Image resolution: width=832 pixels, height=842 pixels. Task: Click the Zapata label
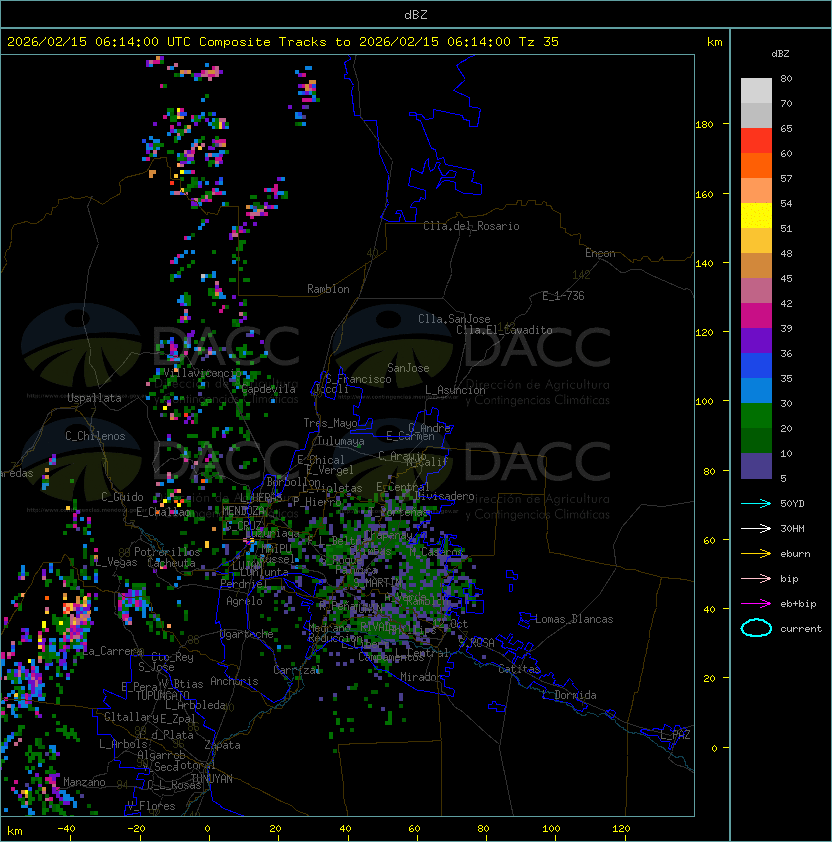(x=222, y=745)
